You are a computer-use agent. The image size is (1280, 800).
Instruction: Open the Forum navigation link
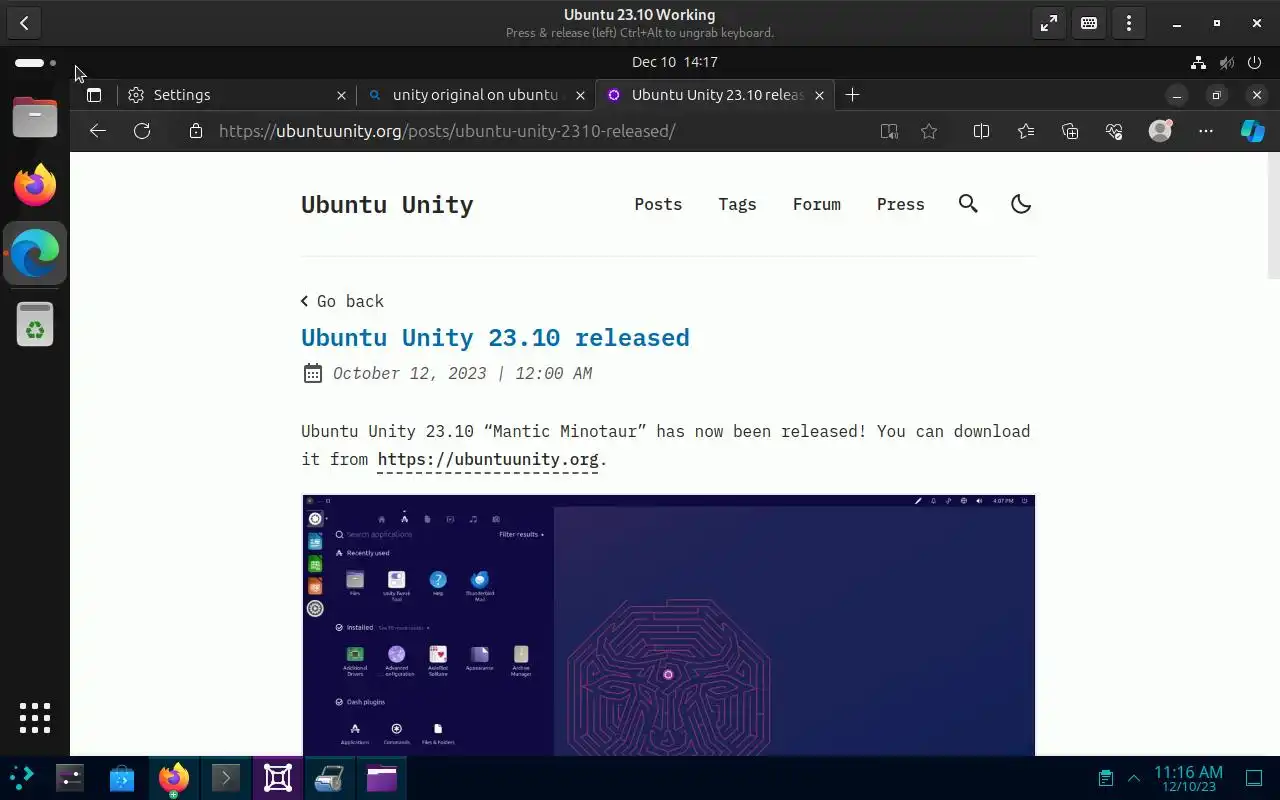[817, 204]
